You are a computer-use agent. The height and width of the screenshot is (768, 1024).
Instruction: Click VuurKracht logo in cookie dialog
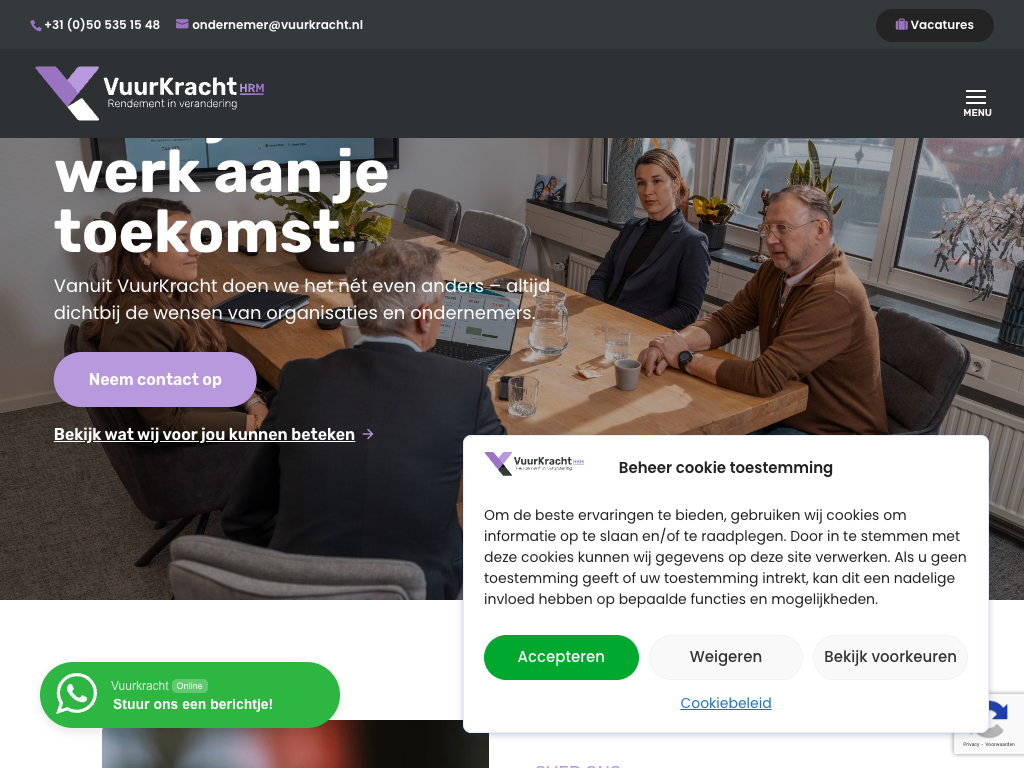point(534,463)
